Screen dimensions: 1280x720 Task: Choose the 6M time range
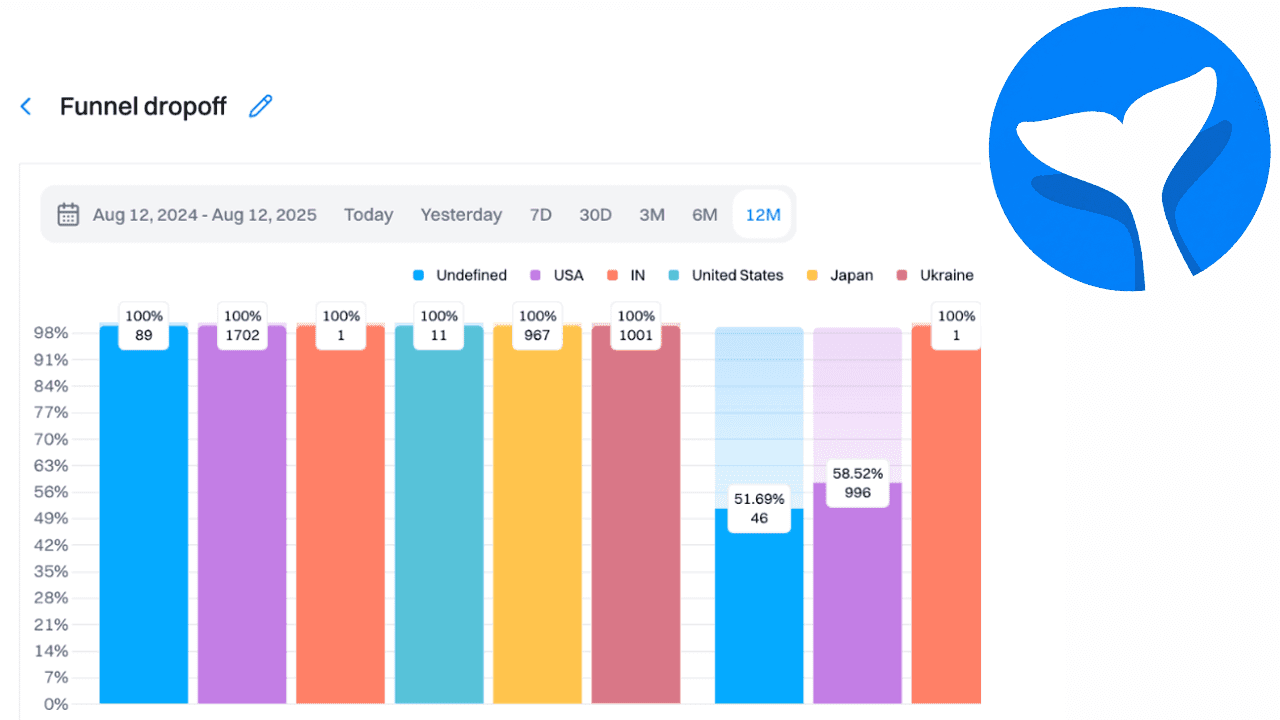705,214
